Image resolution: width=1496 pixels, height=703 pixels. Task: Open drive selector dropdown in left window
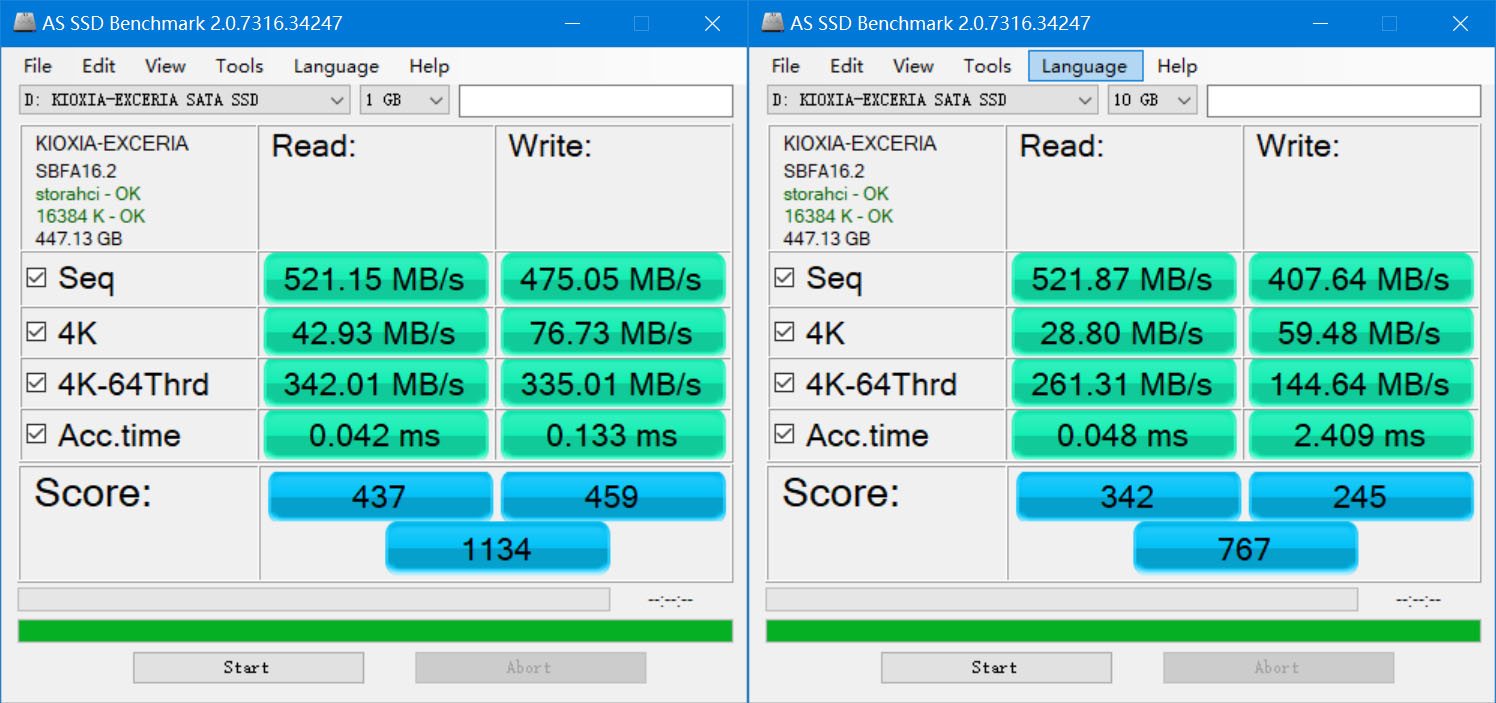[x=184, y=100]
